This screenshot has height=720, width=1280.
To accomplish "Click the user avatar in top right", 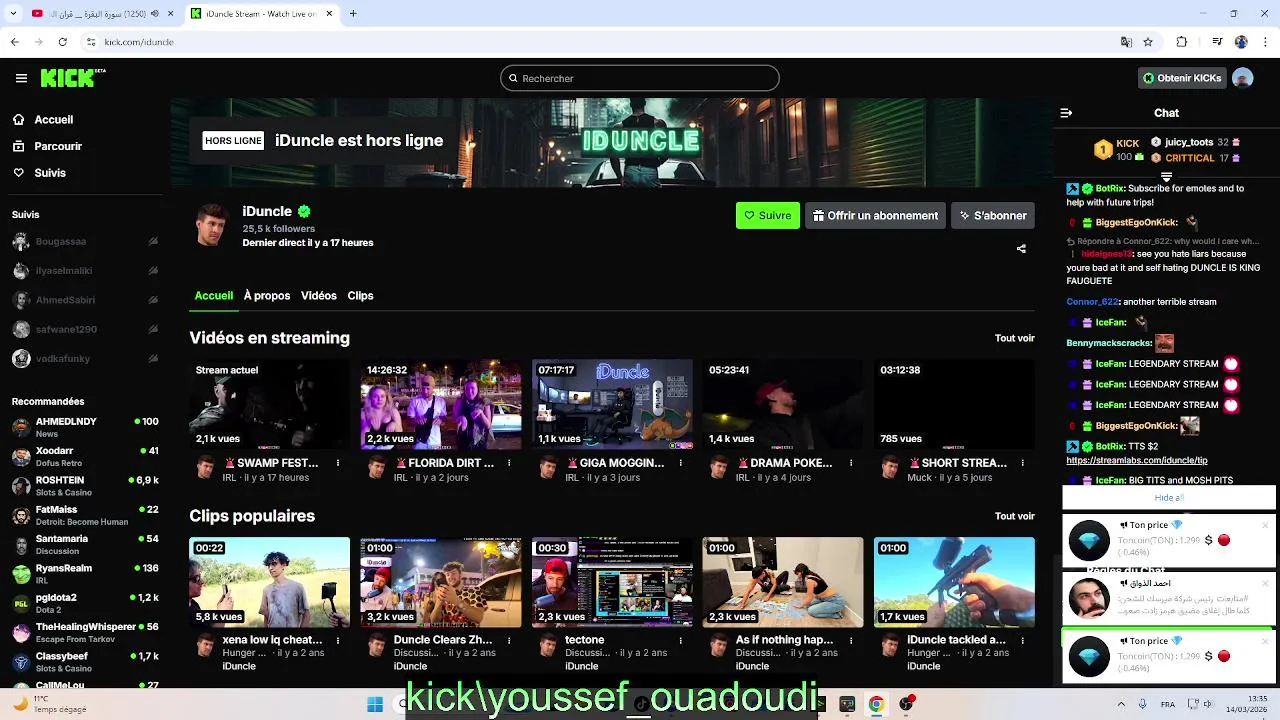I will 1242,78.
